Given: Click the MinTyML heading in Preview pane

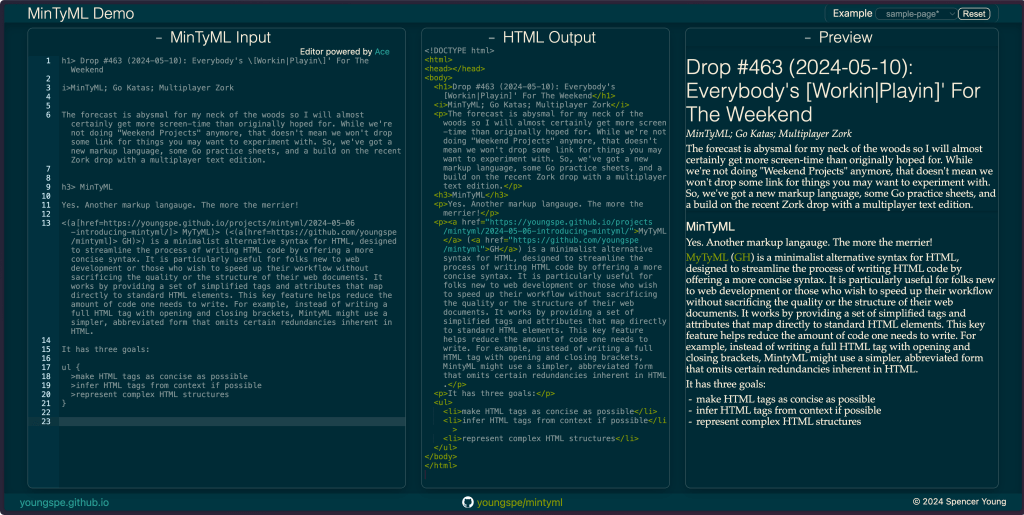Looking at the screenshot, I should tap(713, 227).
